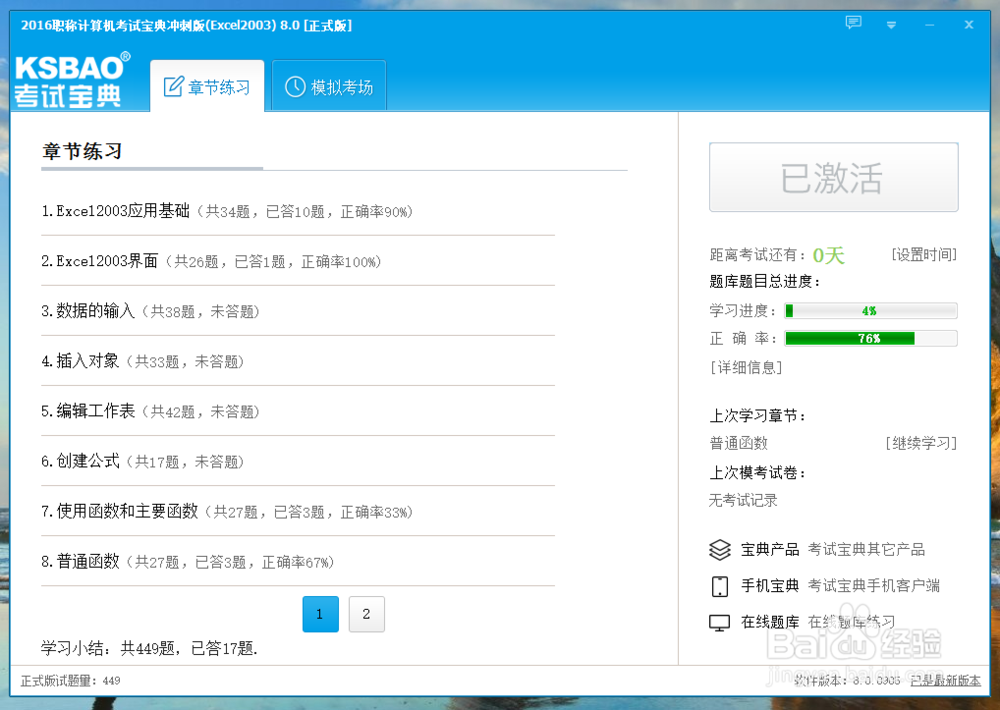The image size is (1000, 710).
Task: Open the feedback message icon in title bar
Action: pos(853,23)
